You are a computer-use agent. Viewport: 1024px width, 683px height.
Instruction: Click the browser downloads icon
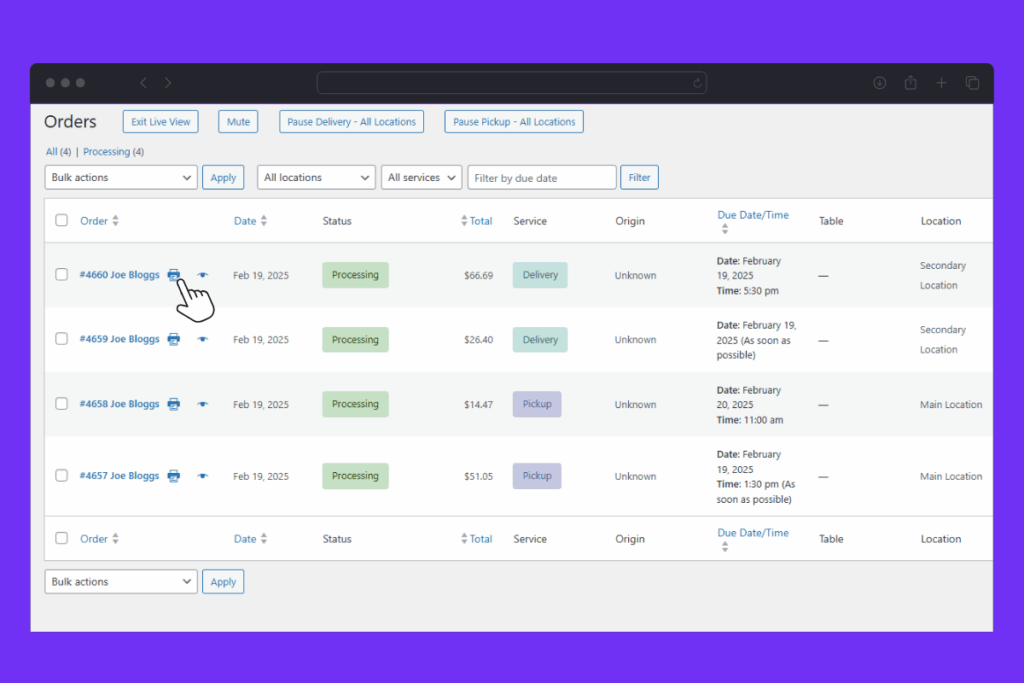[880, 83]
